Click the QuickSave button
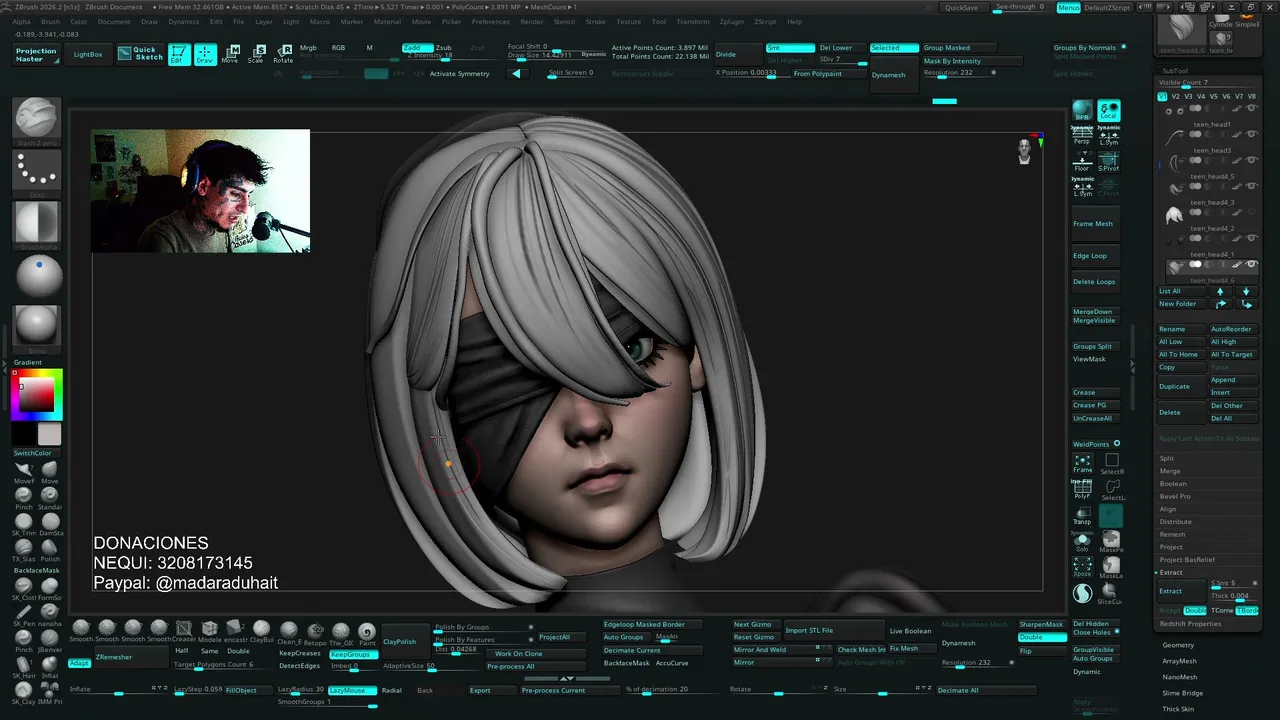 pyautogui.click(x=962, y=7)
